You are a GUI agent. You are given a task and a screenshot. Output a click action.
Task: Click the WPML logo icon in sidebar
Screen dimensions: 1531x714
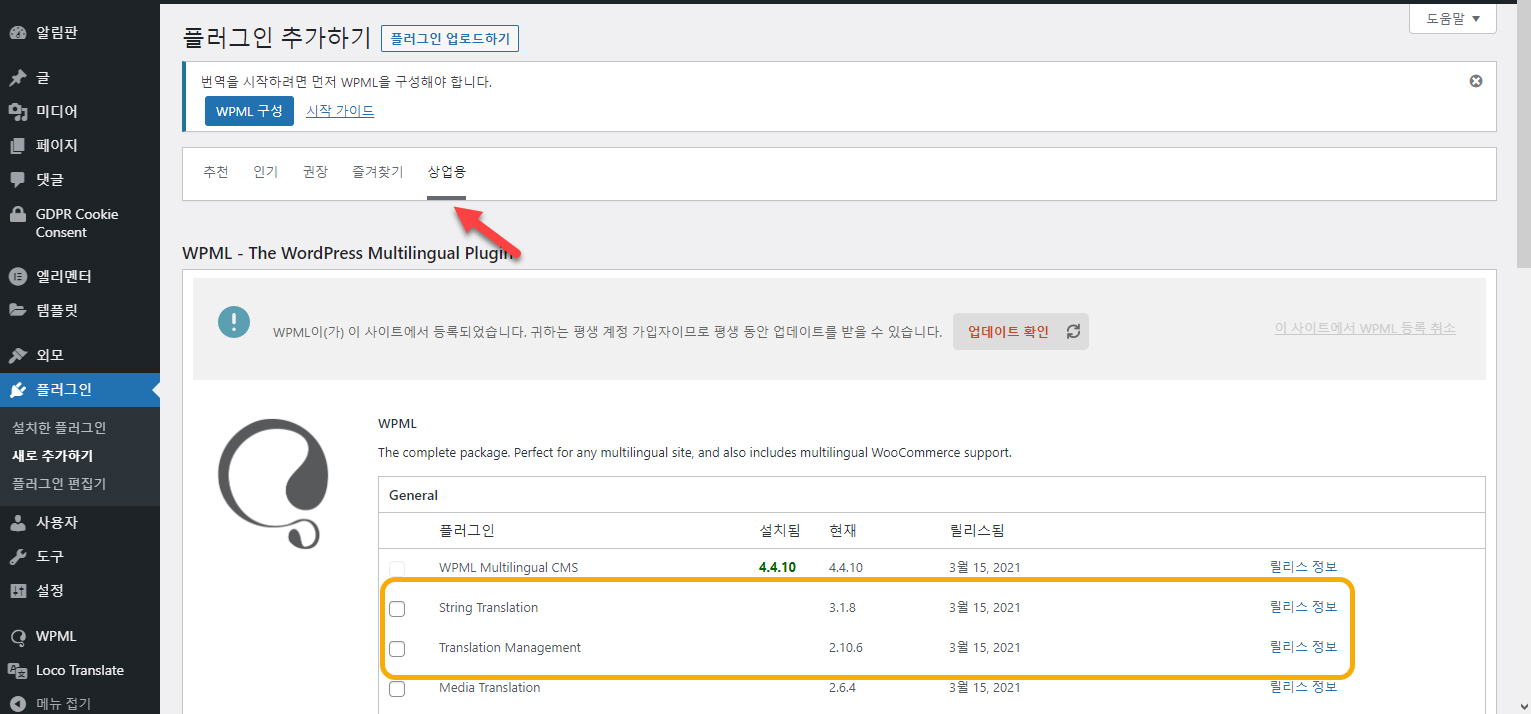(x=17, y=637)
